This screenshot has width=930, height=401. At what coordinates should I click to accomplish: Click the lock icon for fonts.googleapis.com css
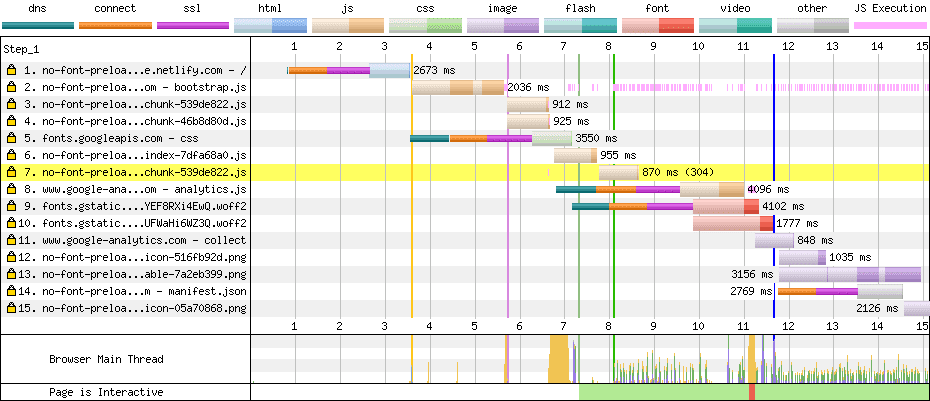tap(11, 138)
